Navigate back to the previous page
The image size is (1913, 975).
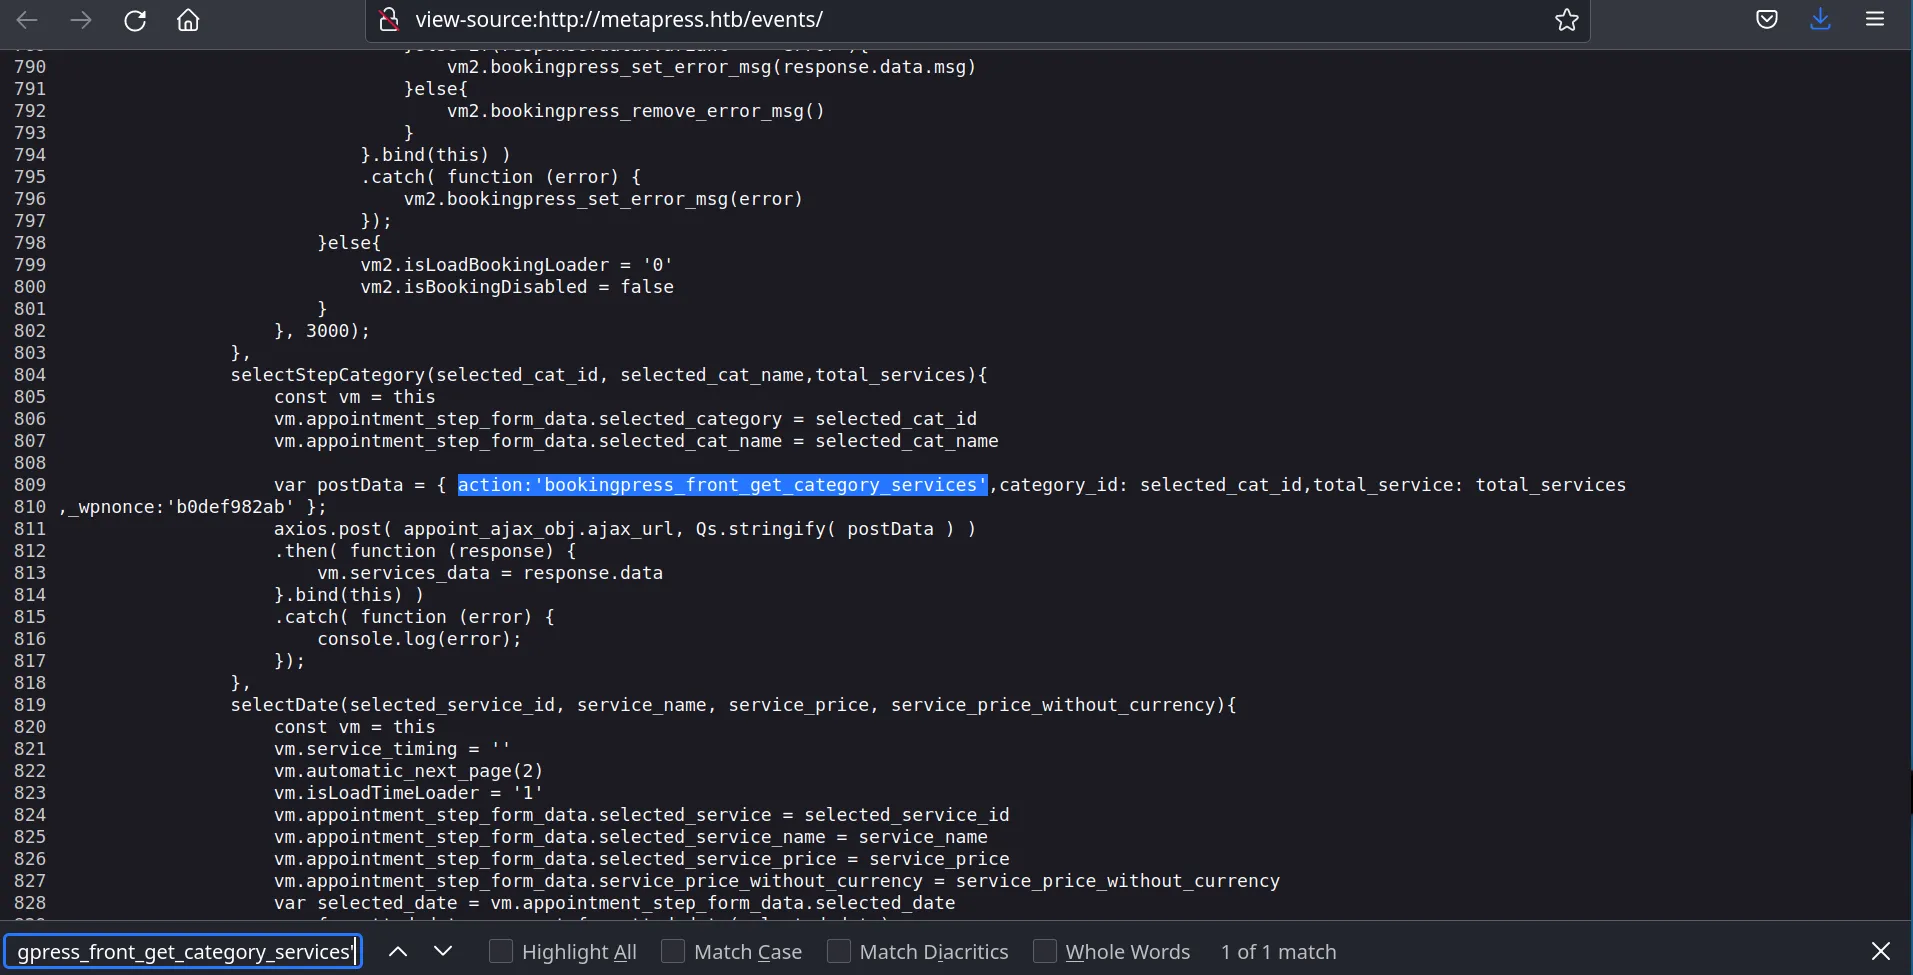coord(26,19)
